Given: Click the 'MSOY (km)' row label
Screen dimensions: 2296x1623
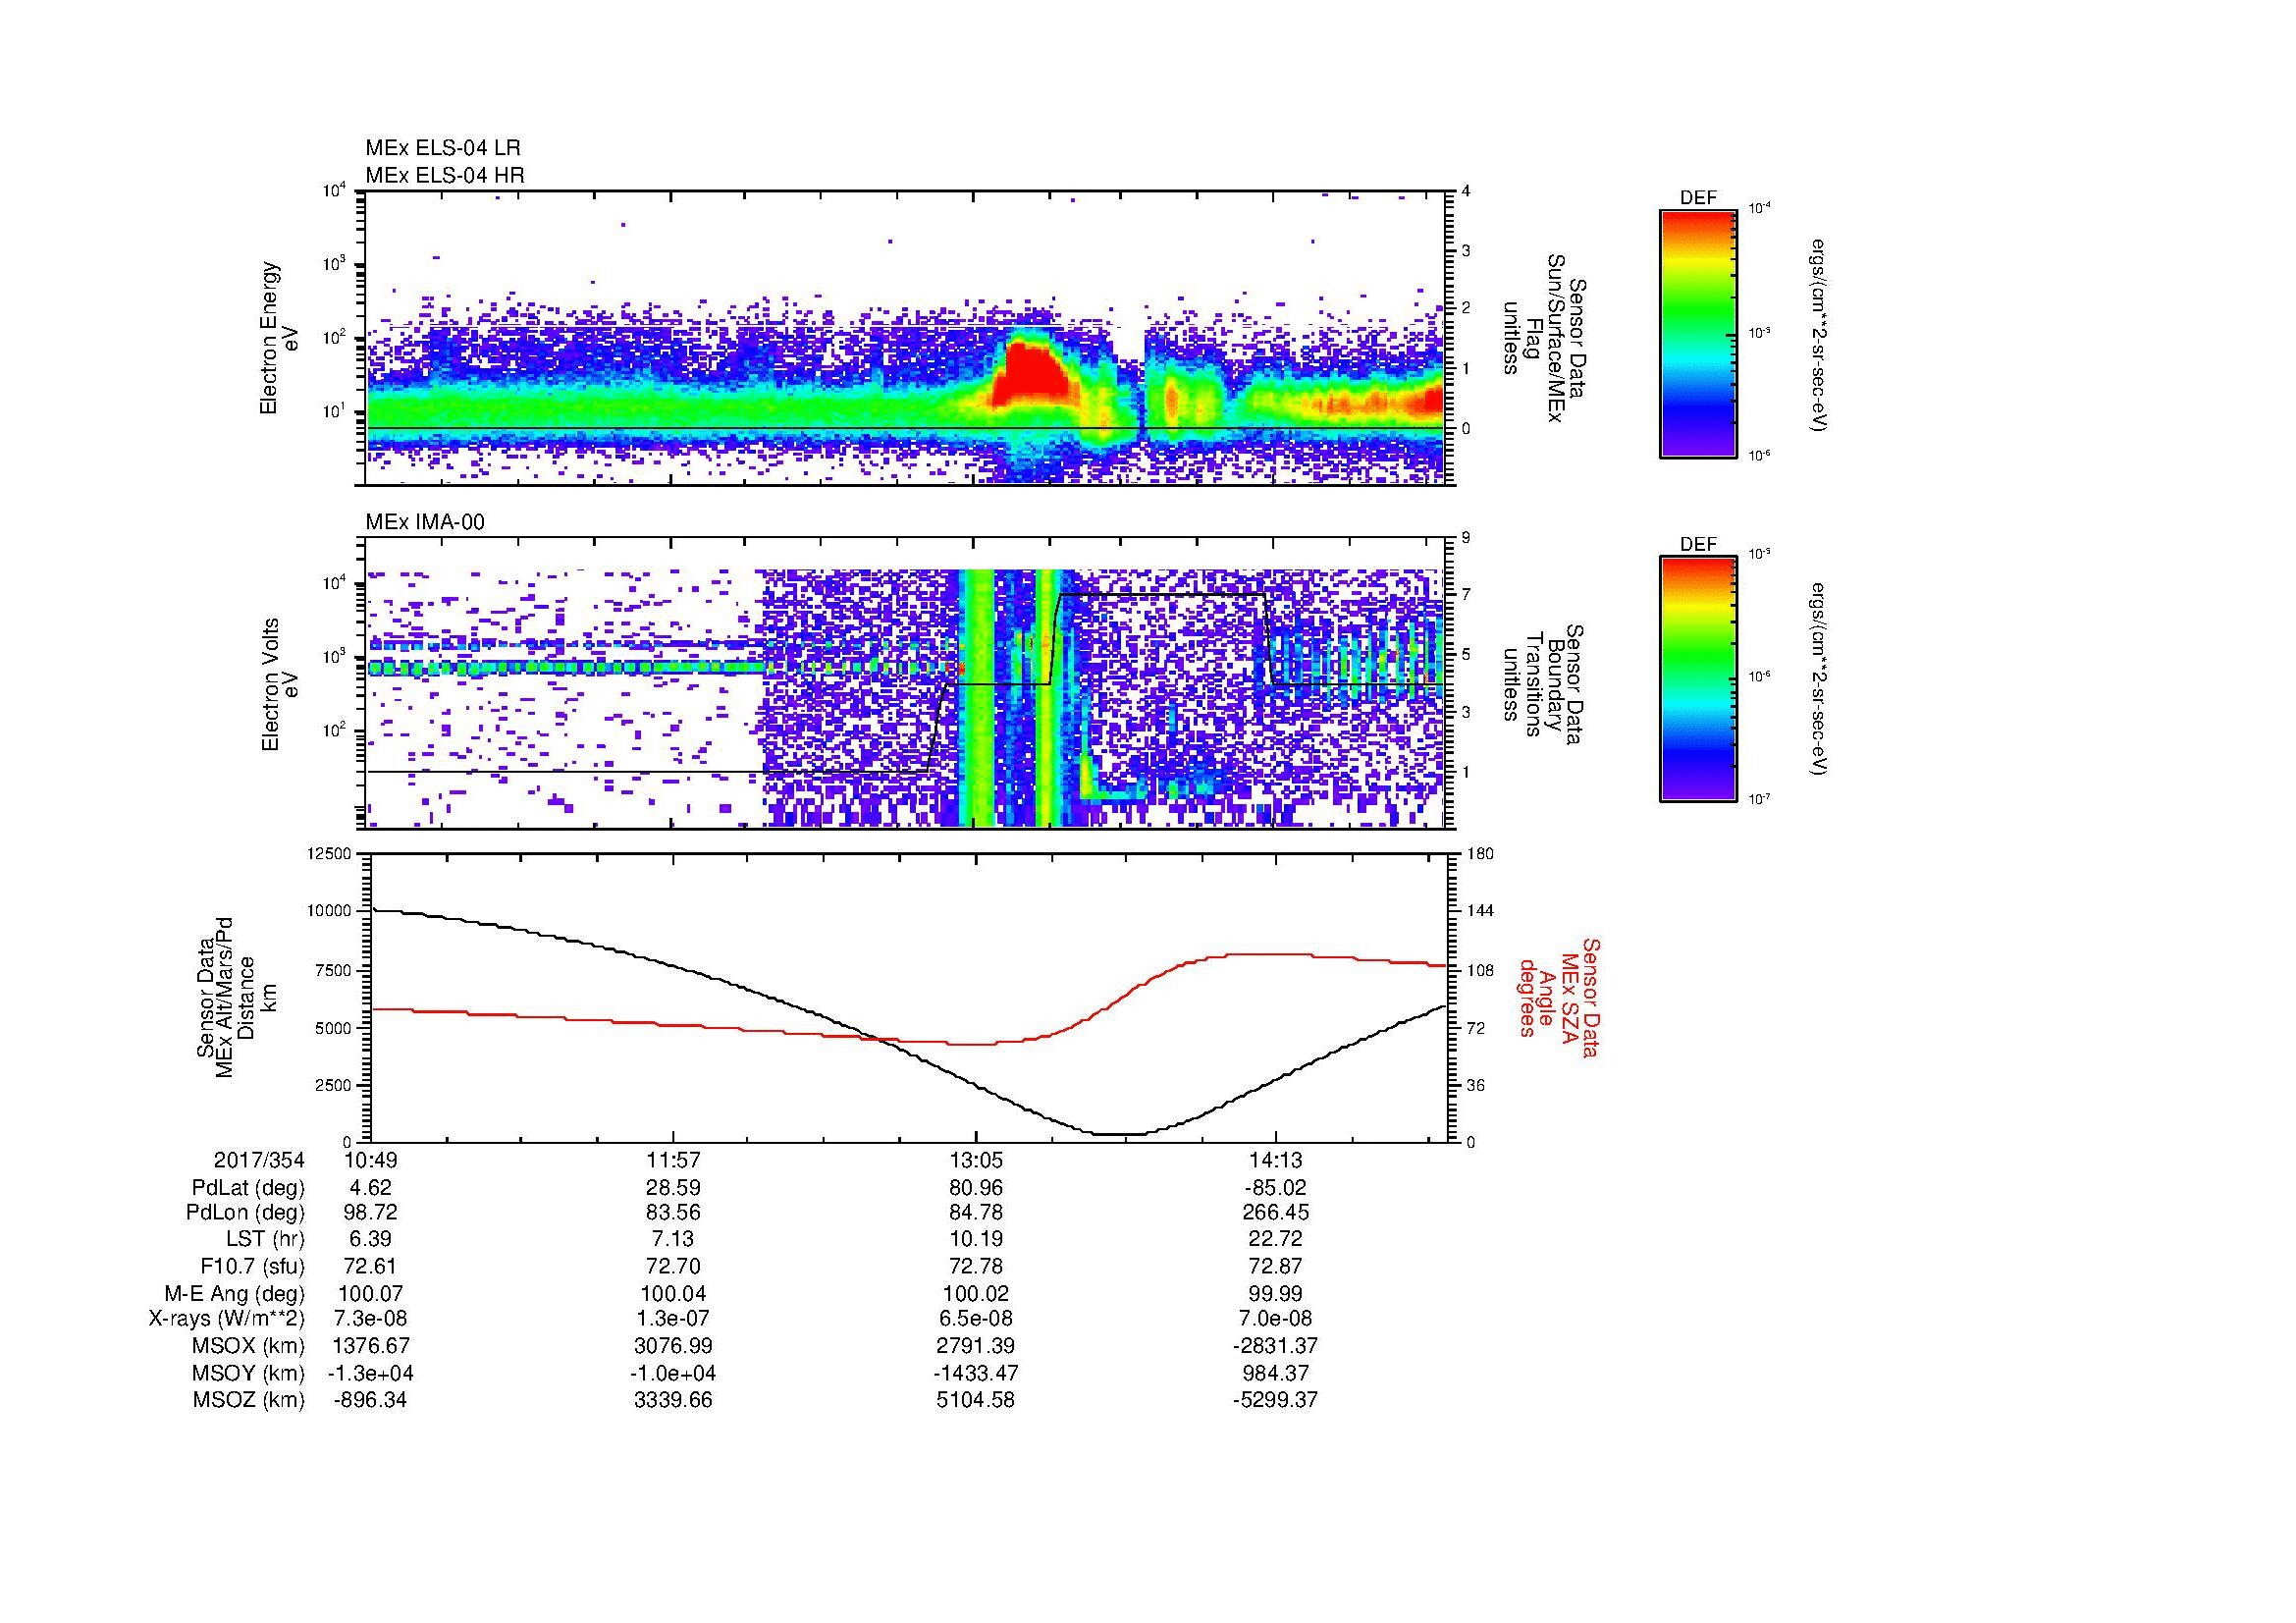Looking at the screenshot, I should coord(249,1374).
